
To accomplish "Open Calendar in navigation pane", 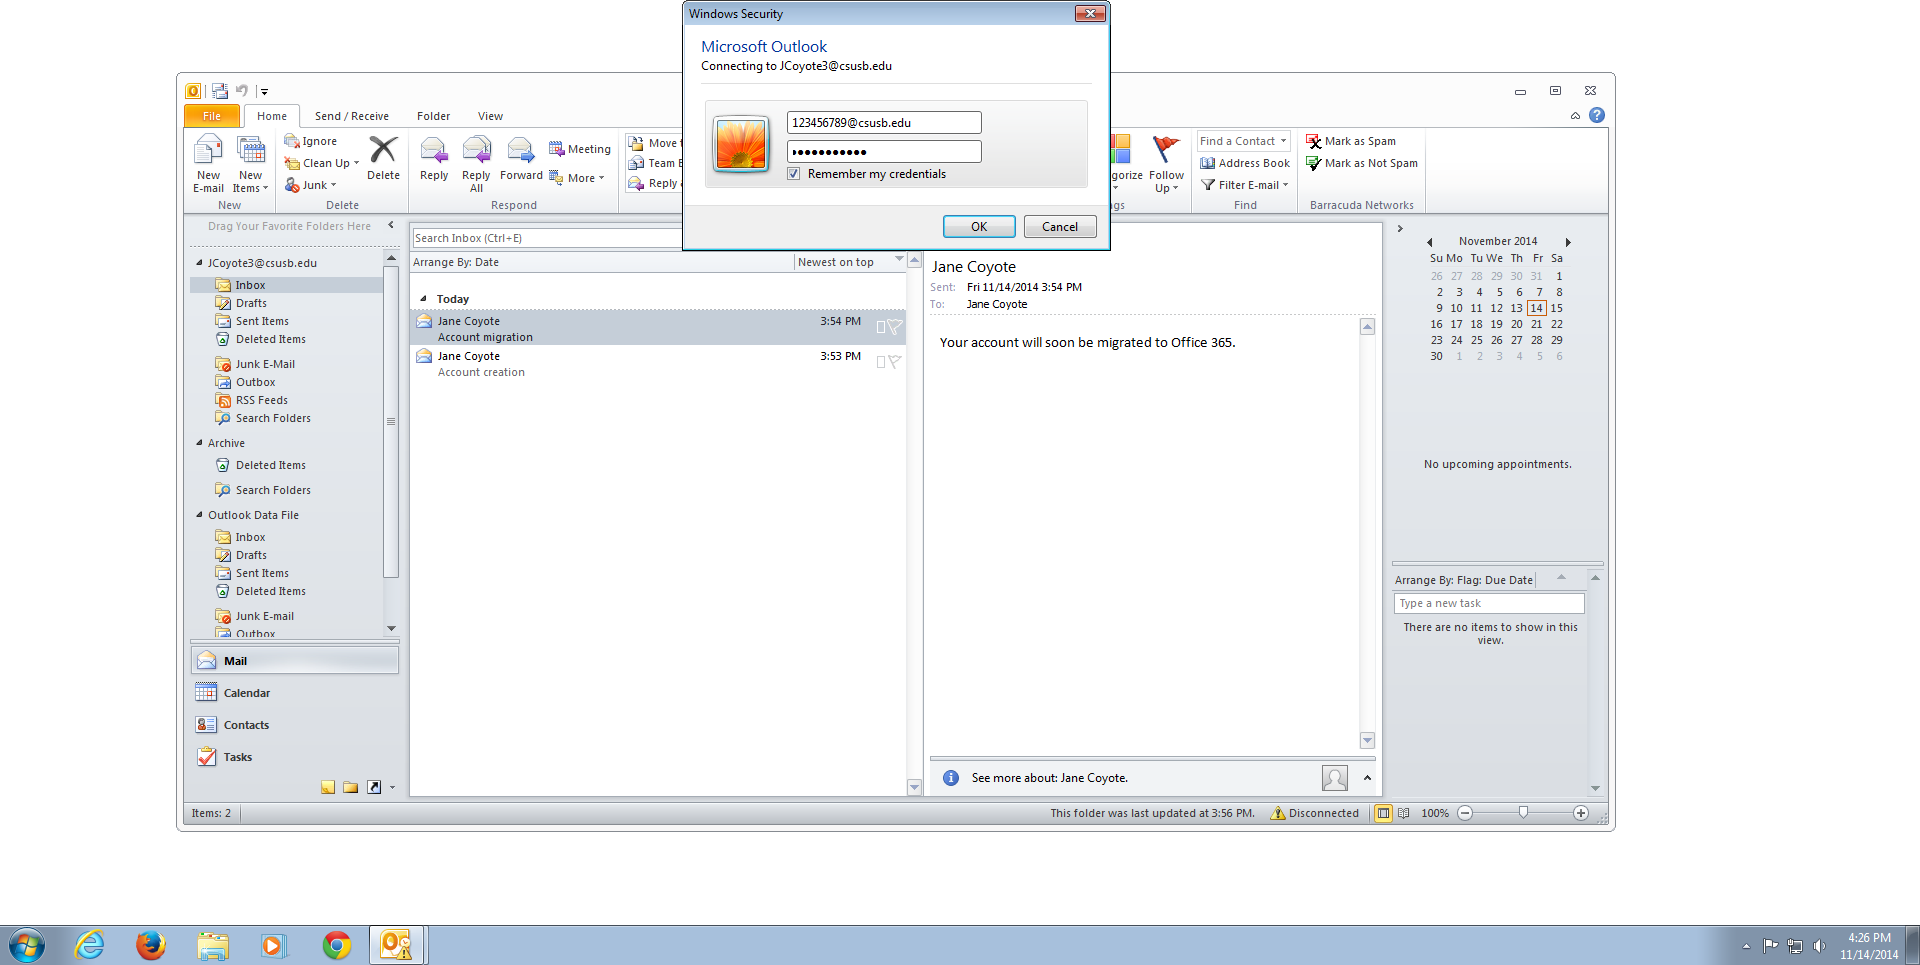I will [295, 693].
